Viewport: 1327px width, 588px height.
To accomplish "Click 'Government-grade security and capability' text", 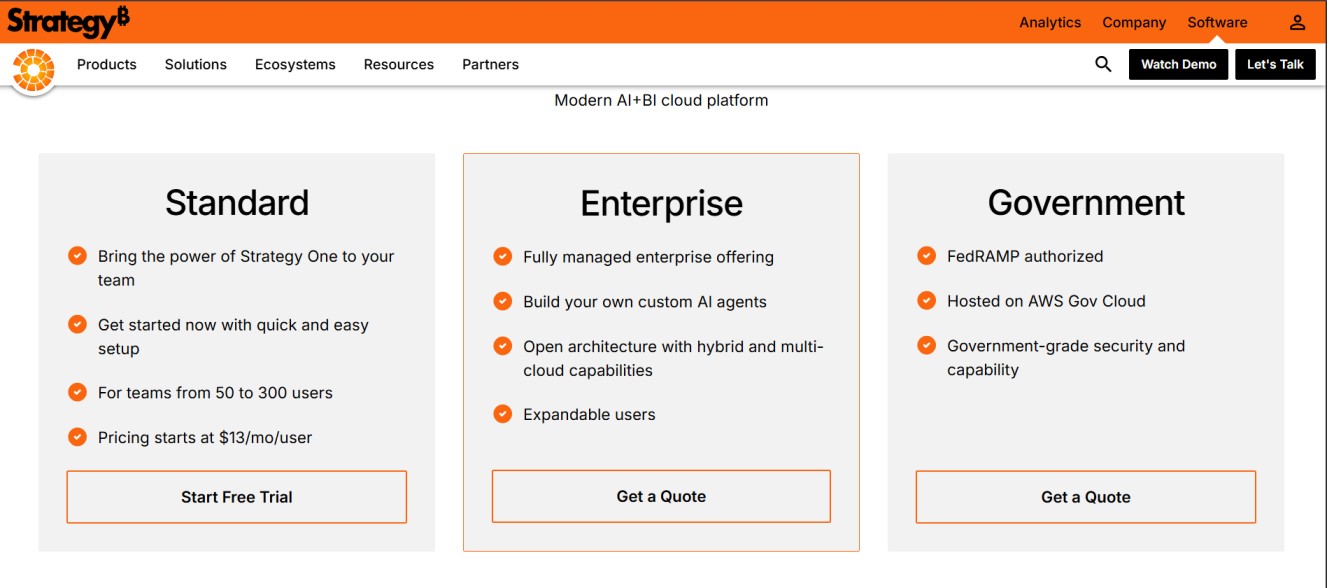I will [x=1066, y=357].
